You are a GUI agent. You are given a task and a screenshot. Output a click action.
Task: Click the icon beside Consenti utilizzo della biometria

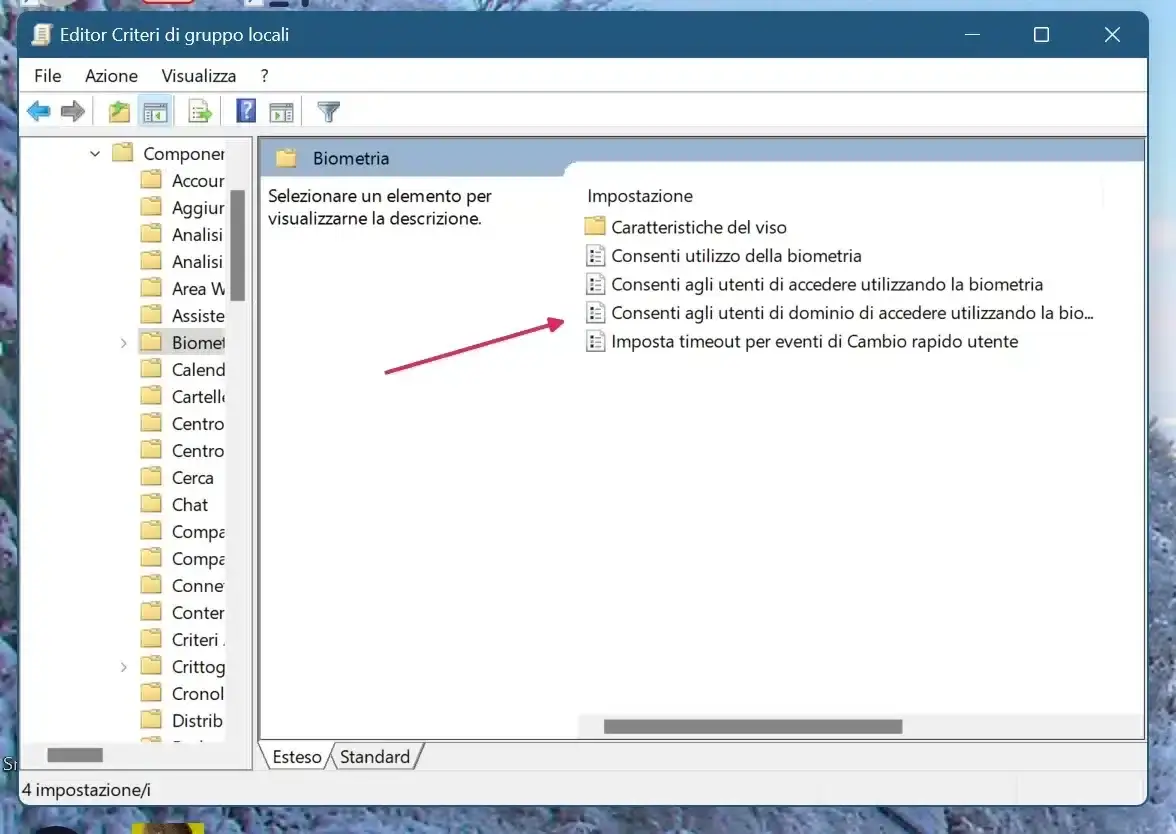click(596, 256)
